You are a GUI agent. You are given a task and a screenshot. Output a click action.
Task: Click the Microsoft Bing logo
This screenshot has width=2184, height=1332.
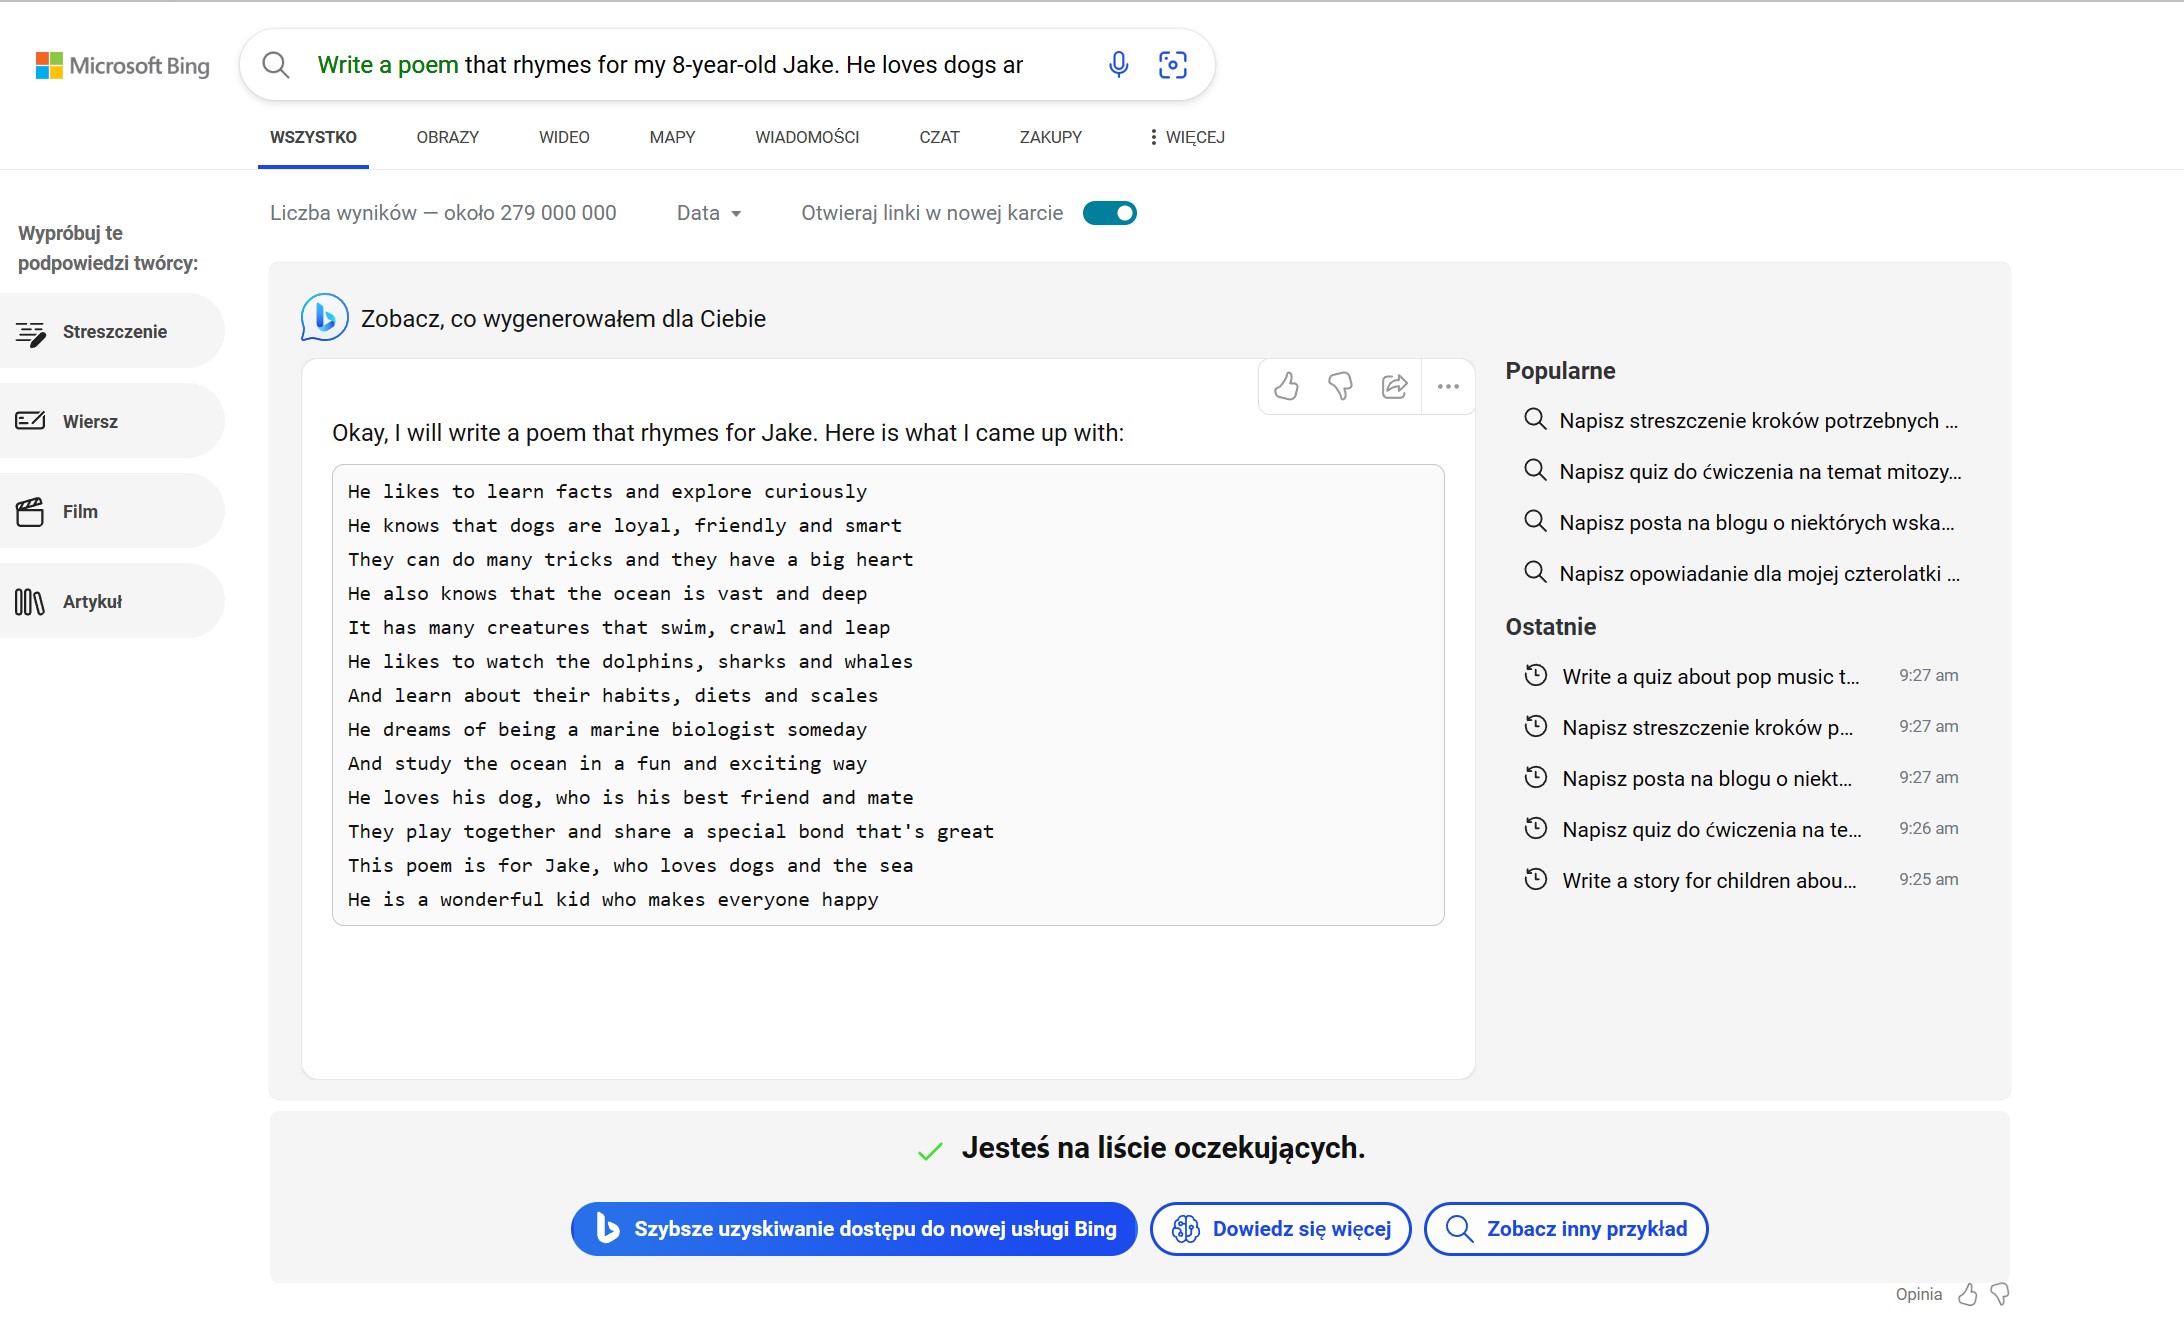point(122,66)
